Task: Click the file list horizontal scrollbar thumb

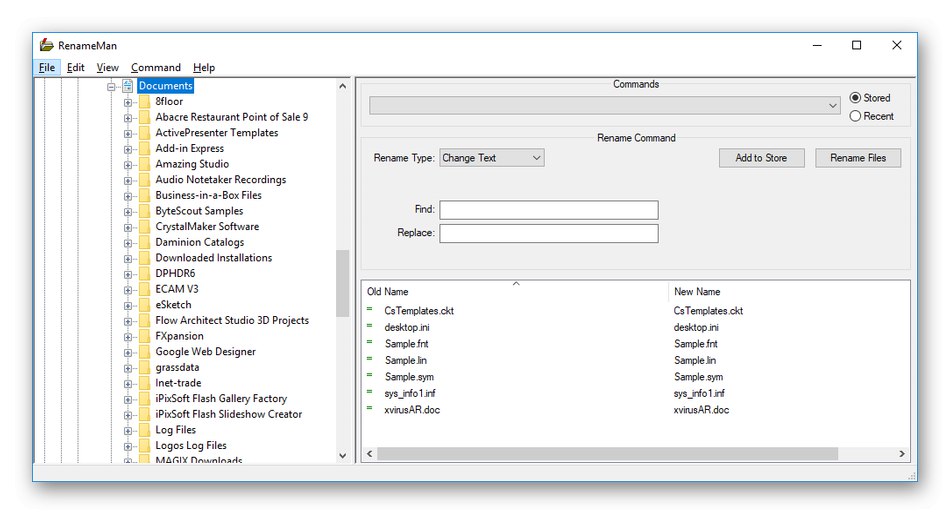Action: (x=607, y=454)
